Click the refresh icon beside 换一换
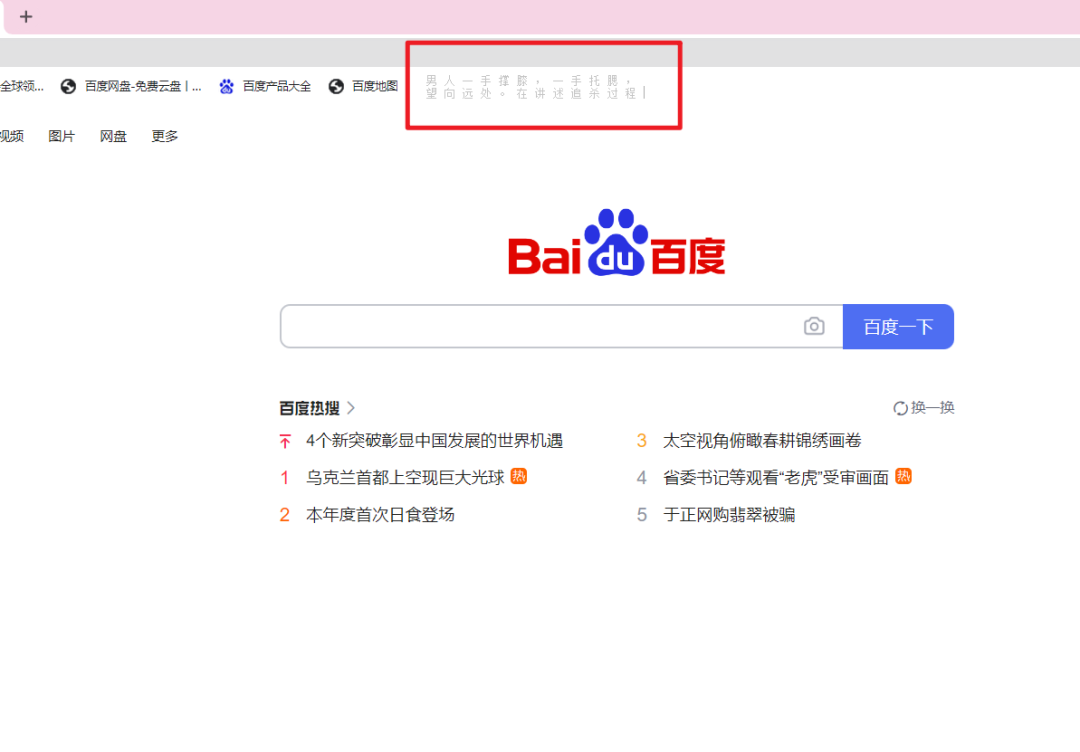Screen dimensions: 1080x752 point(900,408)
